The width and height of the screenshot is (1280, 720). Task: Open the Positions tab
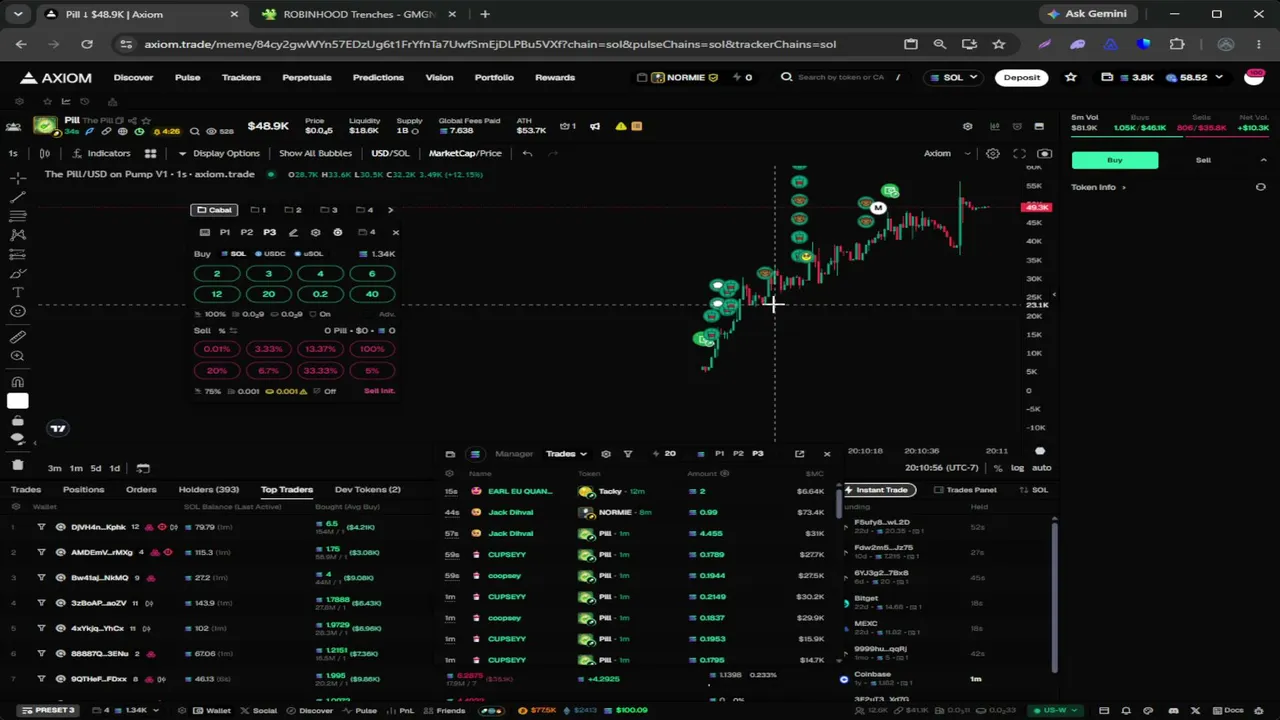(x=83, y=490)
